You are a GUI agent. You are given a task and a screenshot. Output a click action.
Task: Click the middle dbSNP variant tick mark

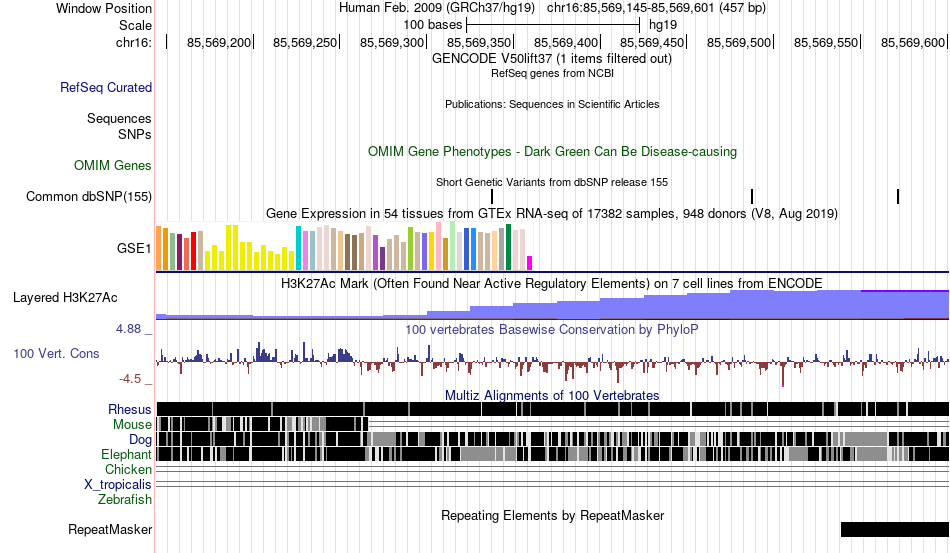[752, 196]
